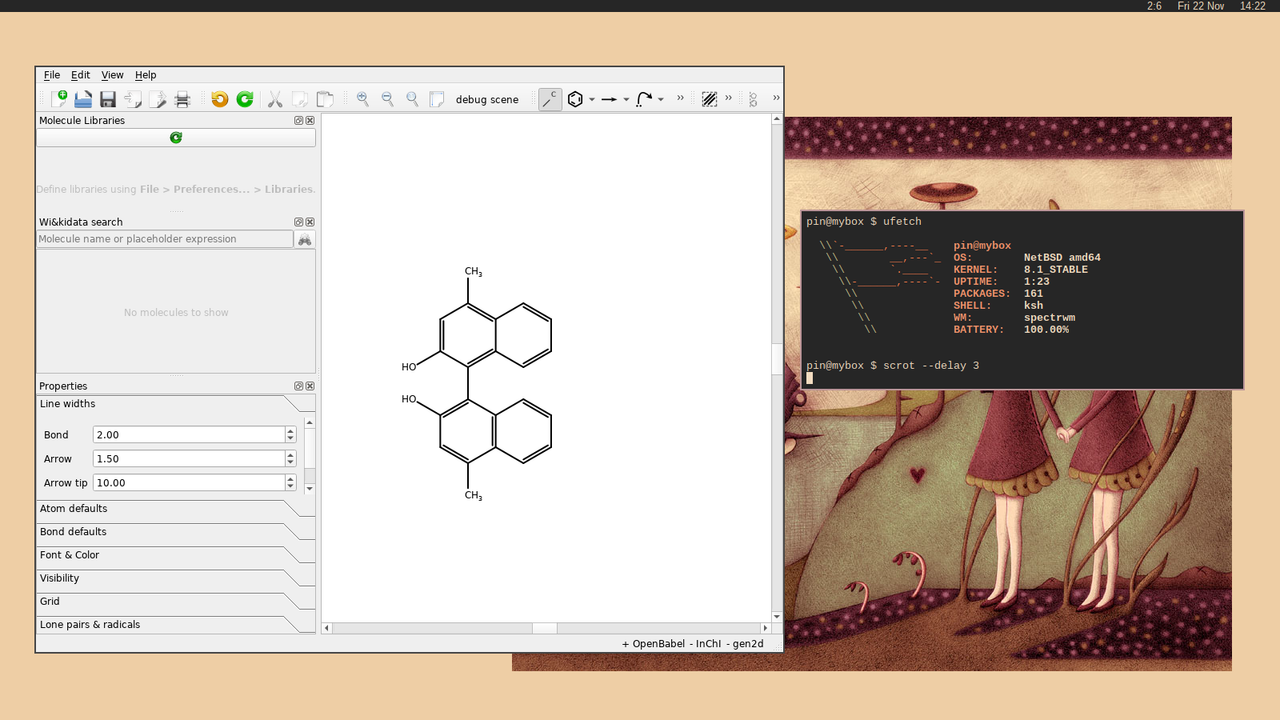Reload molecule libraries with green refresh button

coord(176,138)
